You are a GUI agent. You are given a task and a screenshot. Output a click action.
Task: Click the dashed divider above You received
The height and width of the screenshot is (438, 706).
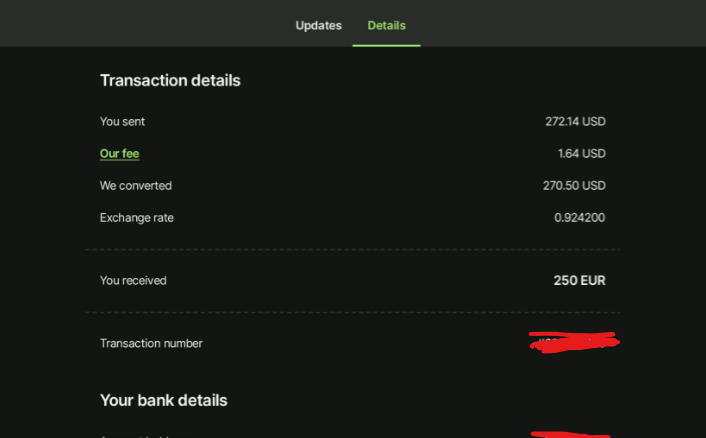[x=352, y=249]
